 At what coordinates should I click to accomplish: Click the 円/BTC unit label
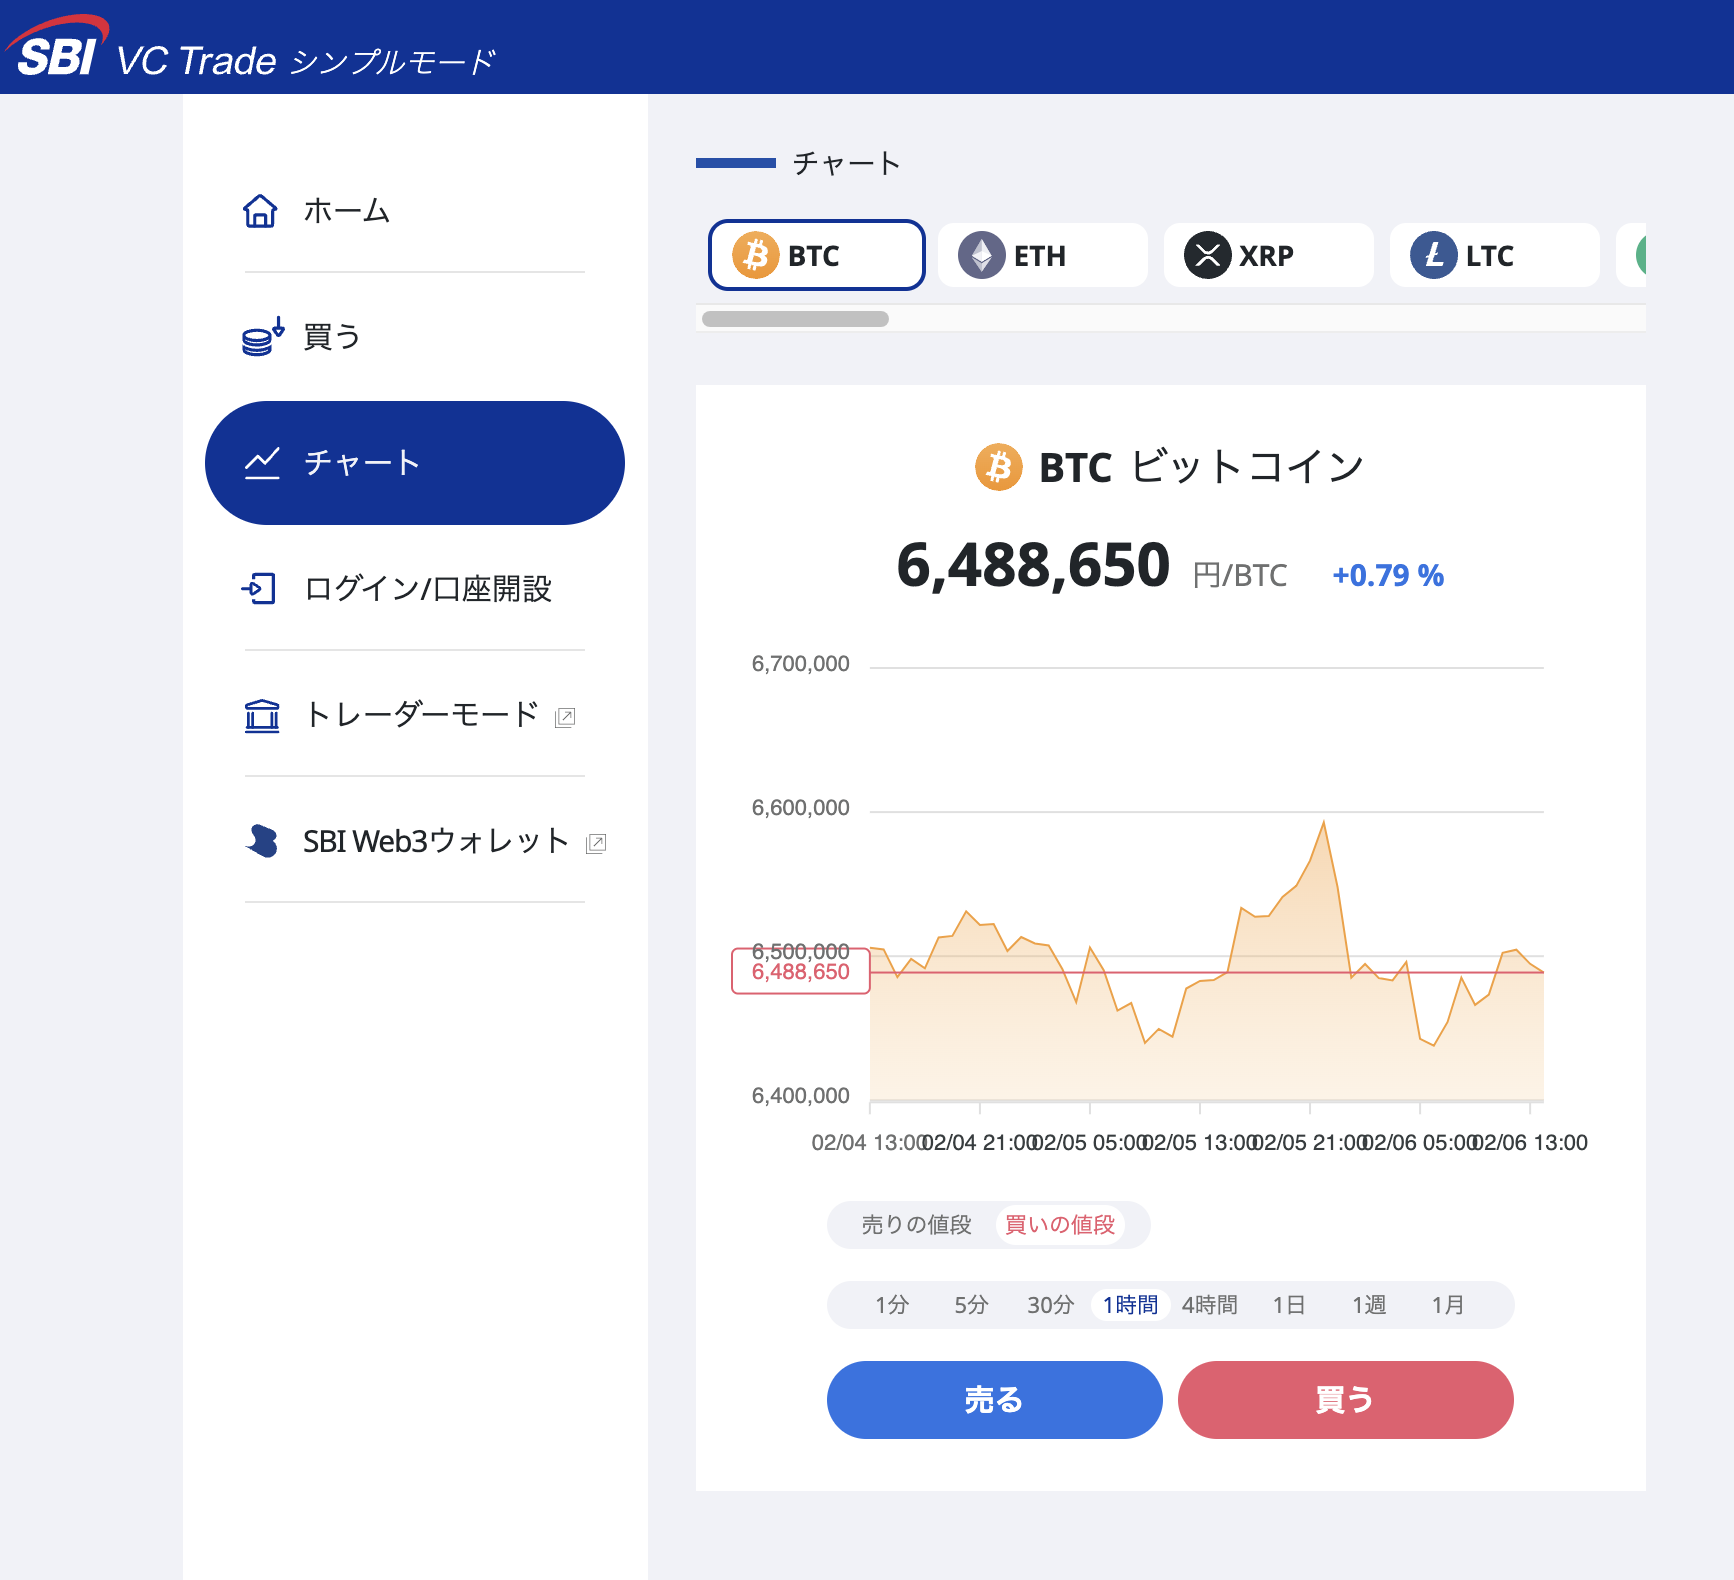coord(1240,576)
